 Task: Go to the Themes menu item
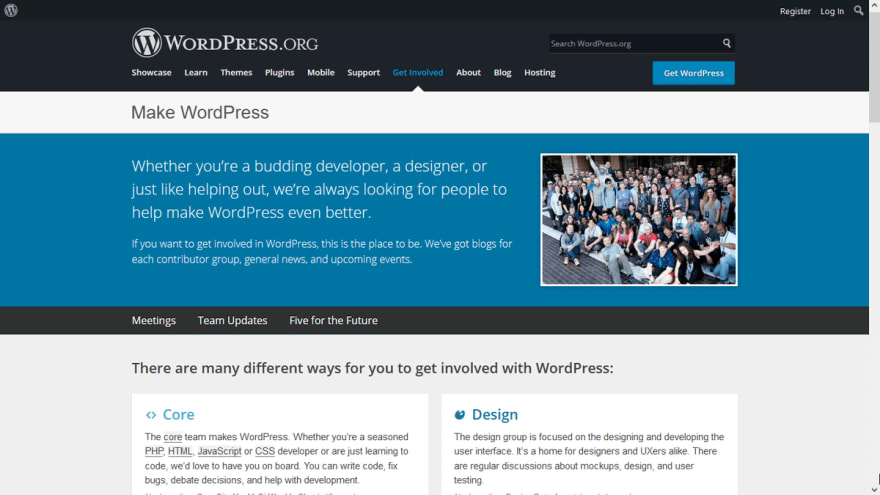(x=236, y=72)
